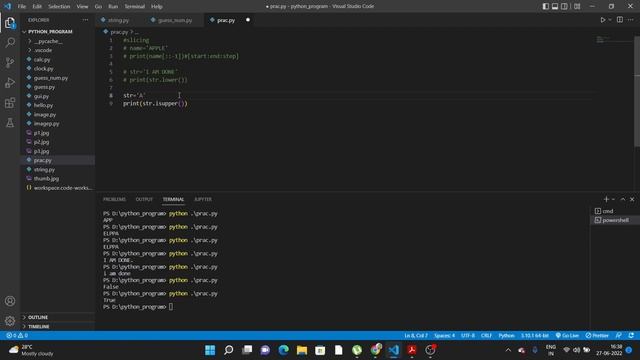
Task: Click the feedback icon in status bar
Action: tap(619, 336)
